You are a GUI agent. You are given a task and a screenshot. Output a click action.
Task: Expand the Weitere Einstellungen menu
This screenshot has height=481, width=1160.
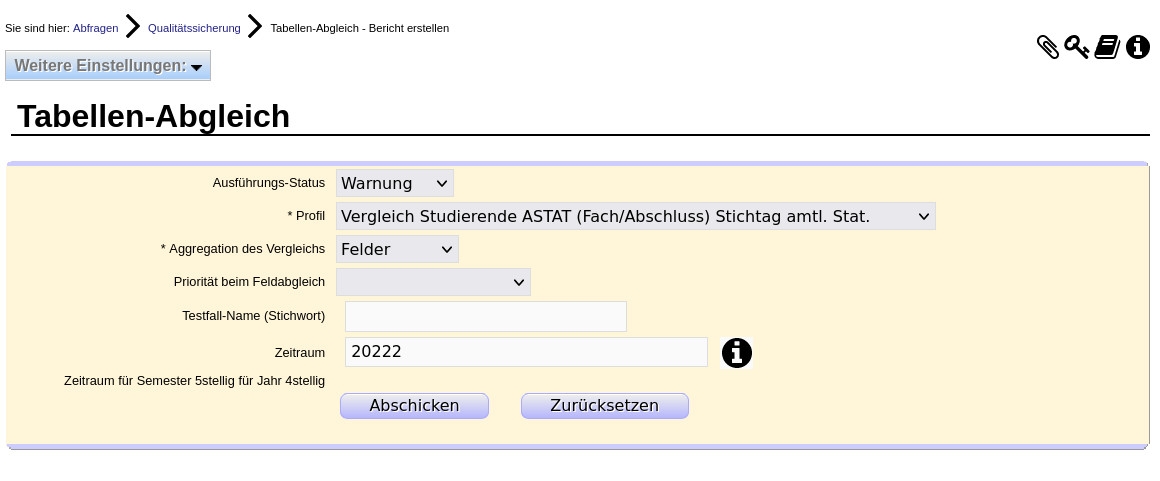tap(108, 65)
